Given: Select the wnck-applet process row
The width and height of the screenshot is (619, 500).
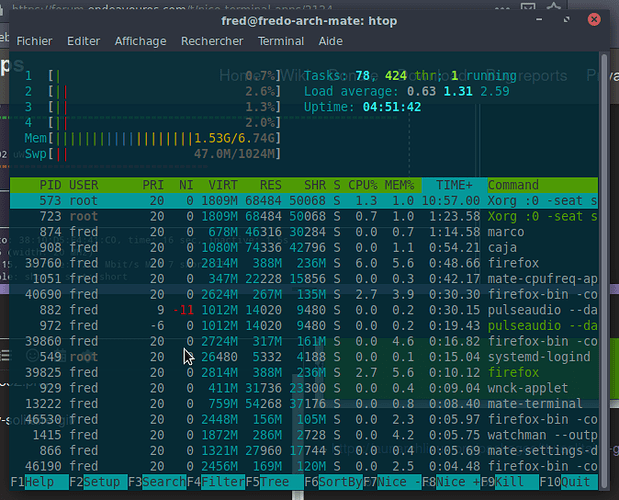Looking at the screenshot, I should (304, 388).
